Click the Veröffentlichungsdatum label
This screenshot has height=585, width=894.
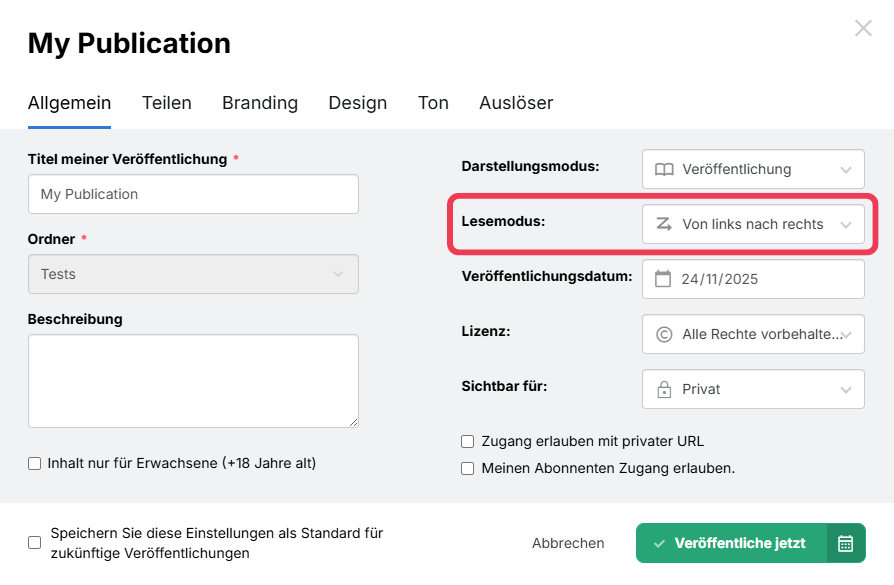(547, 277)
